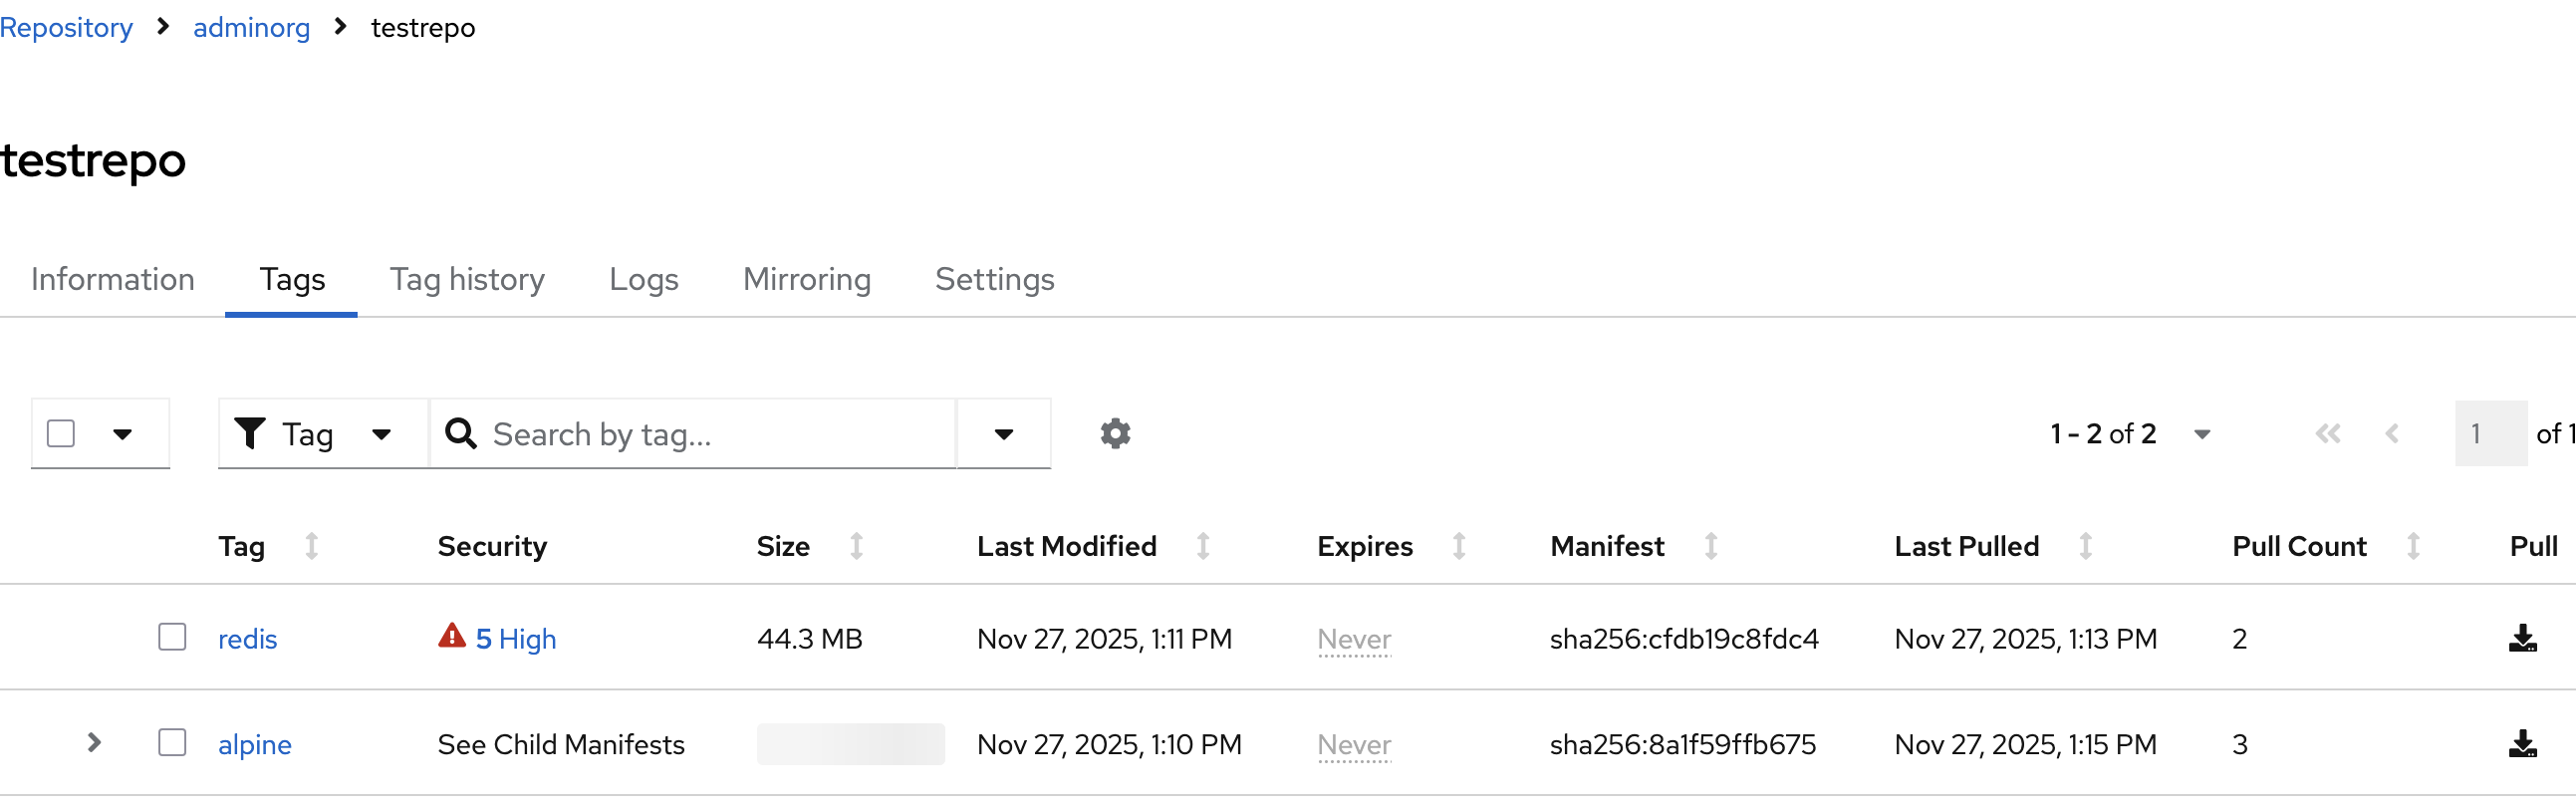Click the red High vulnerability warning icon

(x=452, y=637)
